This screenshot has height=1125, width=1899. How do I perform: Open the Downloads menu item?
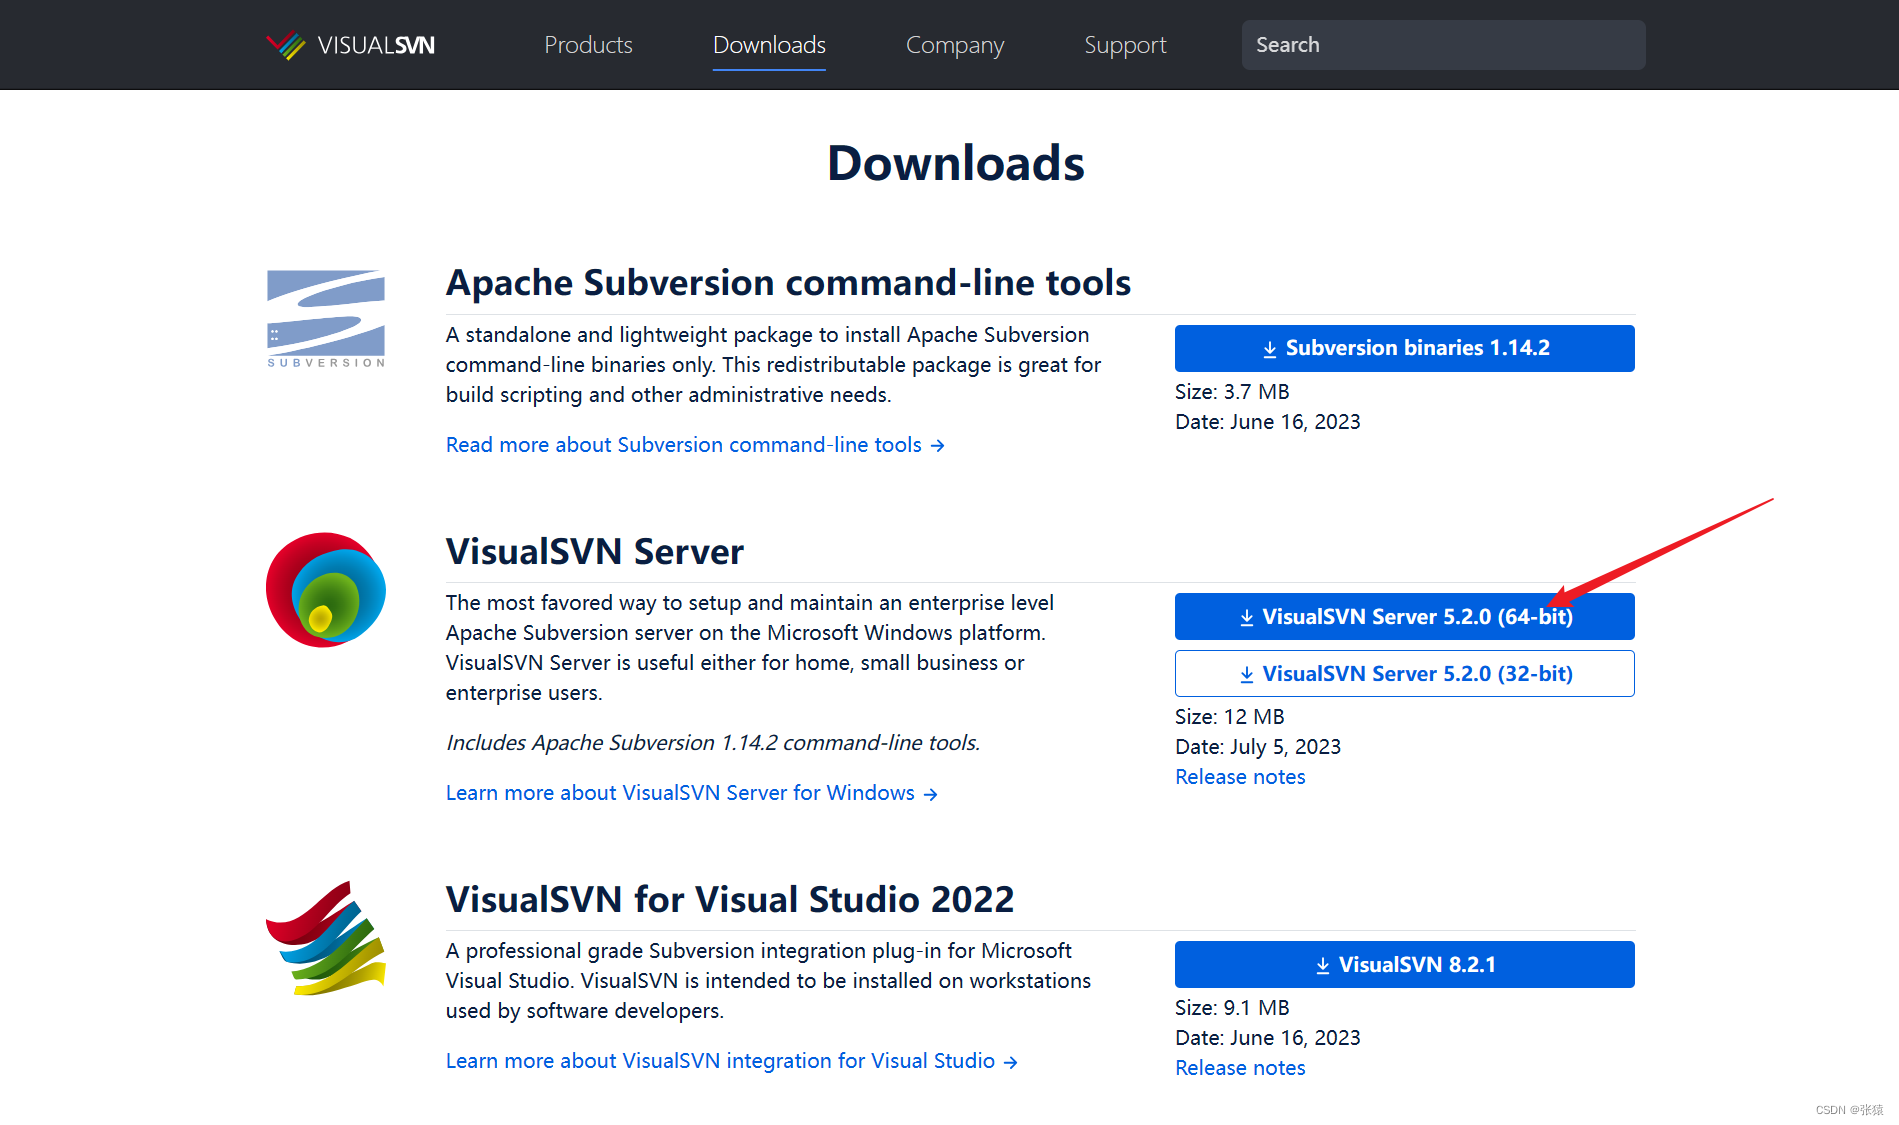coord(769,45)
